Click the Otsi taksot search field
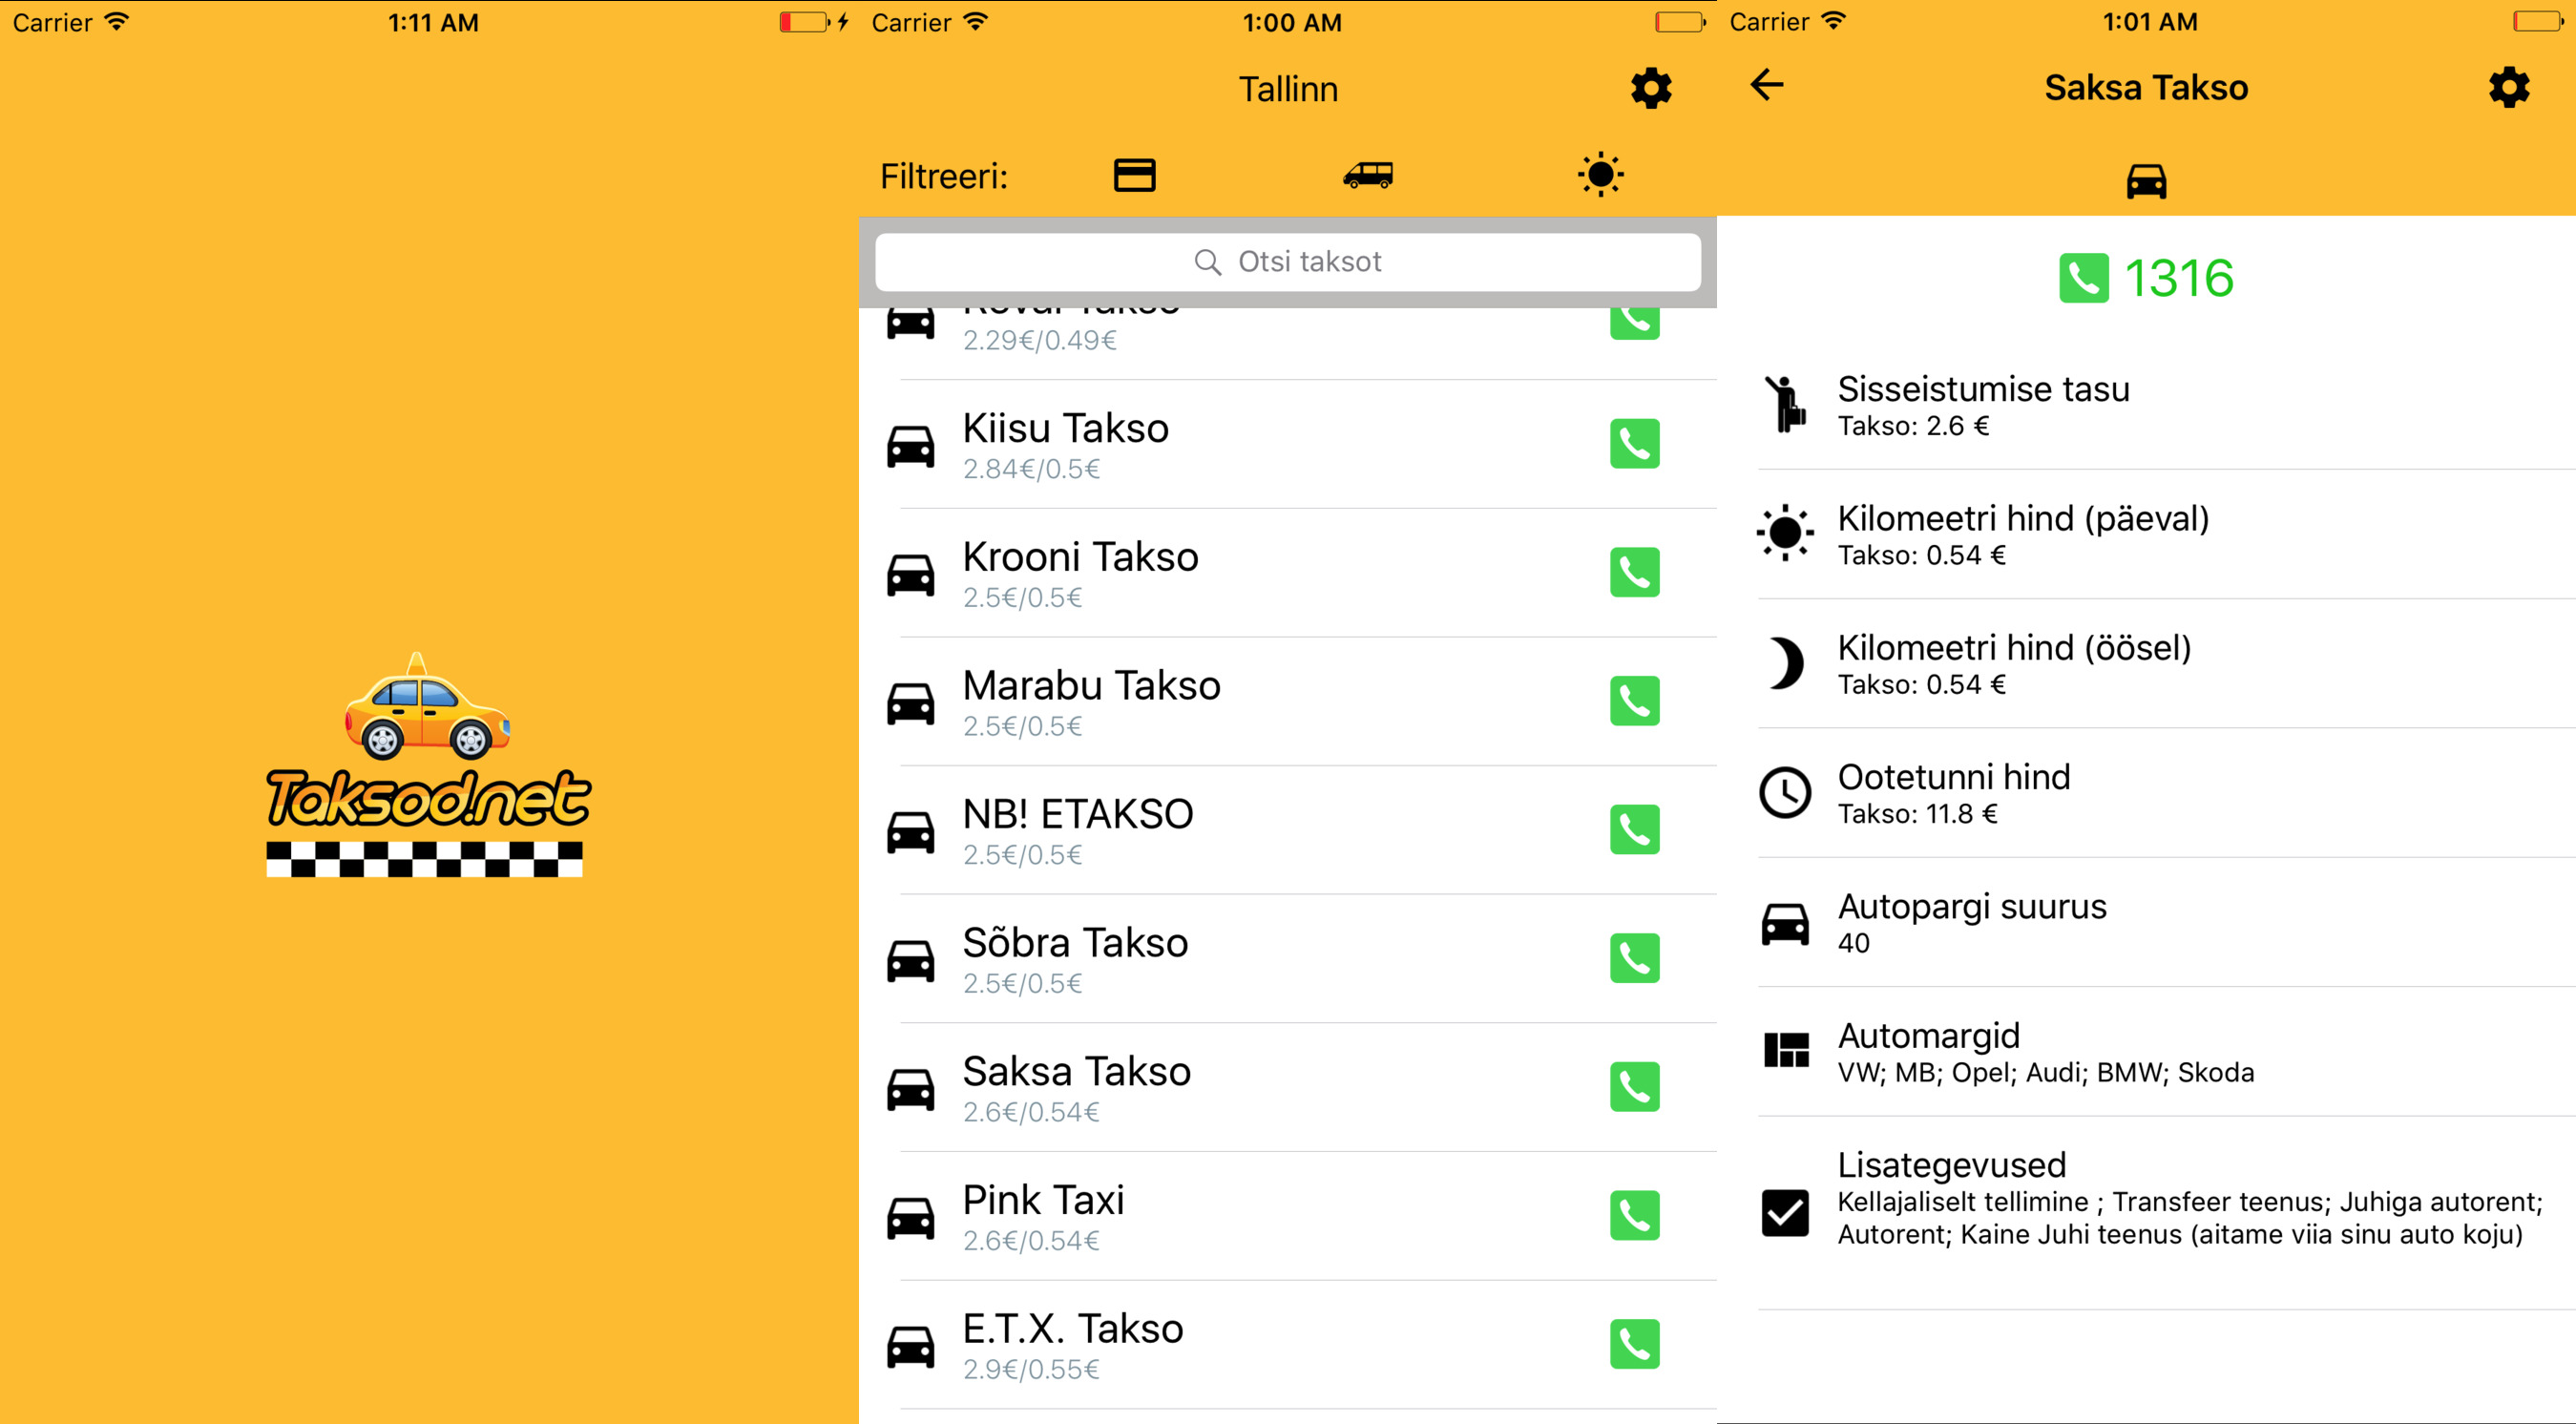The width and height of the screenshot is (2576, 1424). click(x=1287, y=262)
